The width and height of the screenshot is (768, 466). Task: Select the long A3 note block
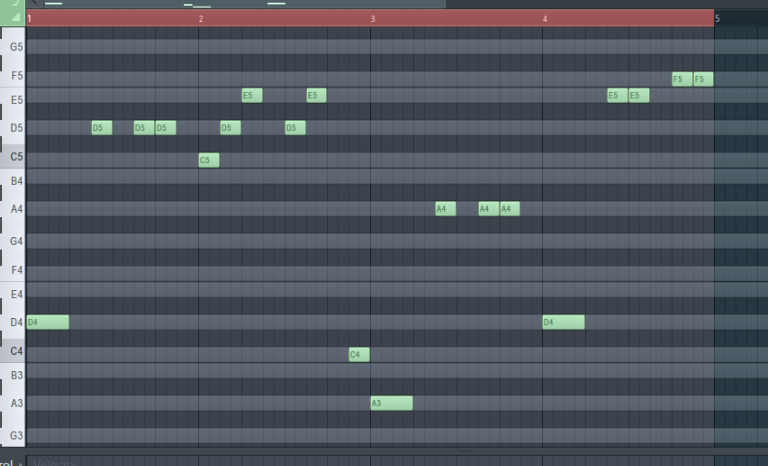coord(392,403)
